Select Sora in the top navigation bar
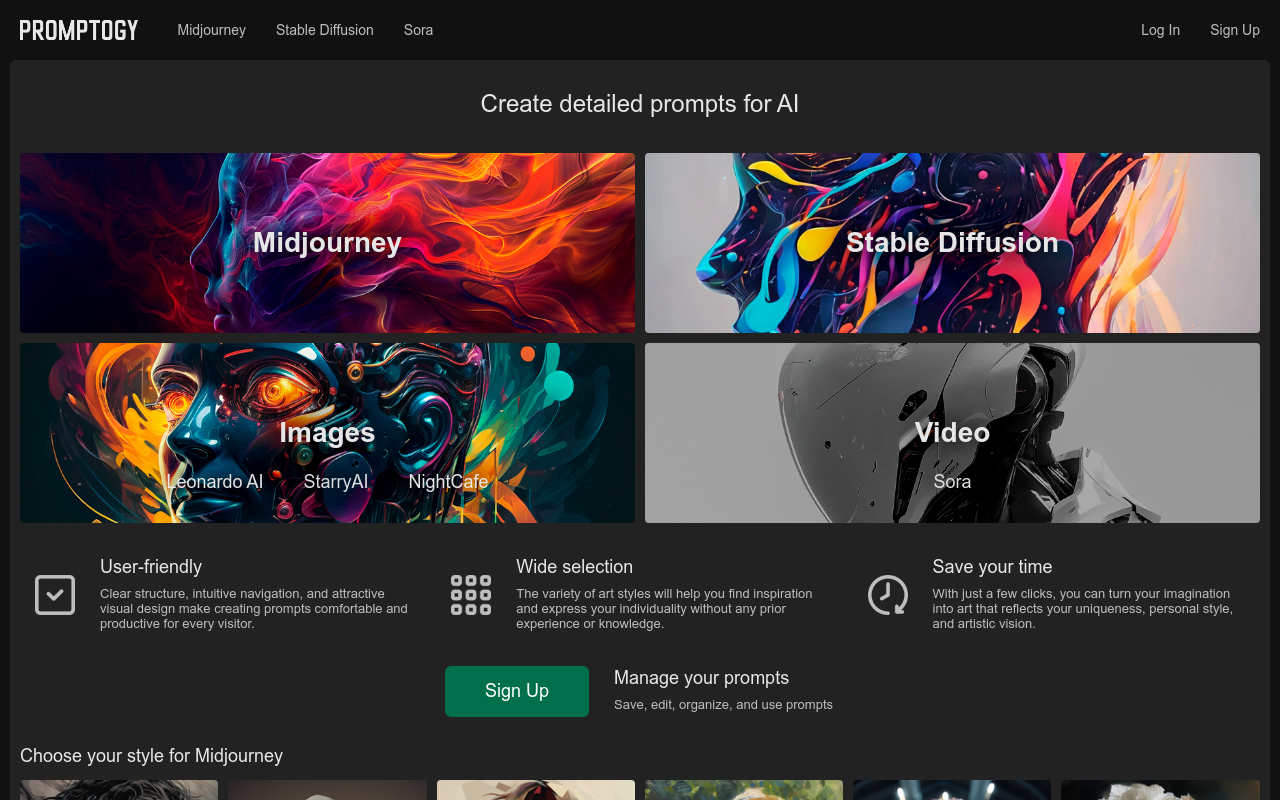The image size is (1280, 800). pyautogui.click(x=418, y=30)
